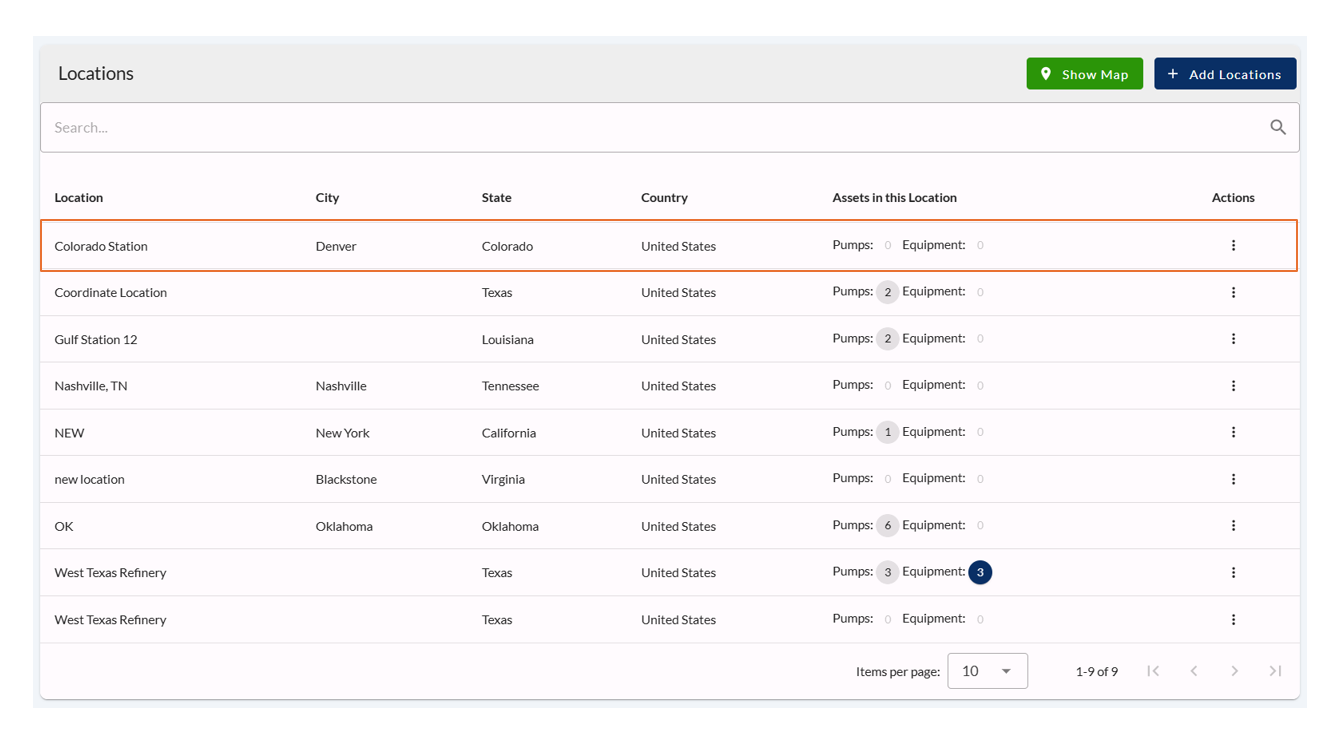Jump to the first page icon
This screenshot has width=1336, height=737.
click(1153, 671)
